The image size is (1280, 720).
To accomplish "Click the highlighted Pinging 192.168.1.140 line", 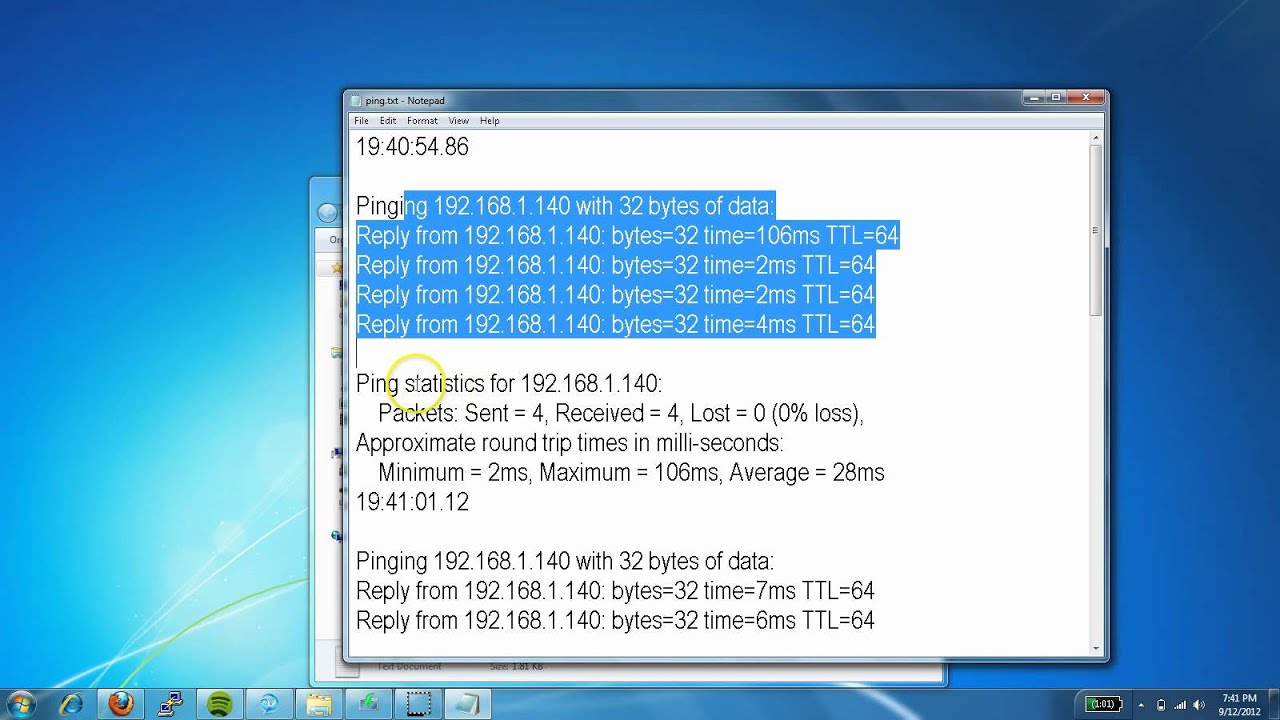I will [x=565, y=206].
